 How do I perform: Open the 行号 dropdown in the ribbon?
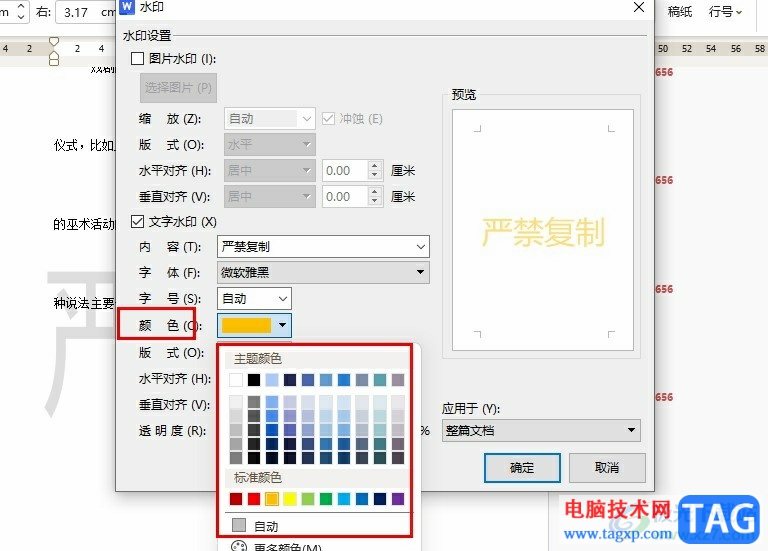click(x=725, y=11)
